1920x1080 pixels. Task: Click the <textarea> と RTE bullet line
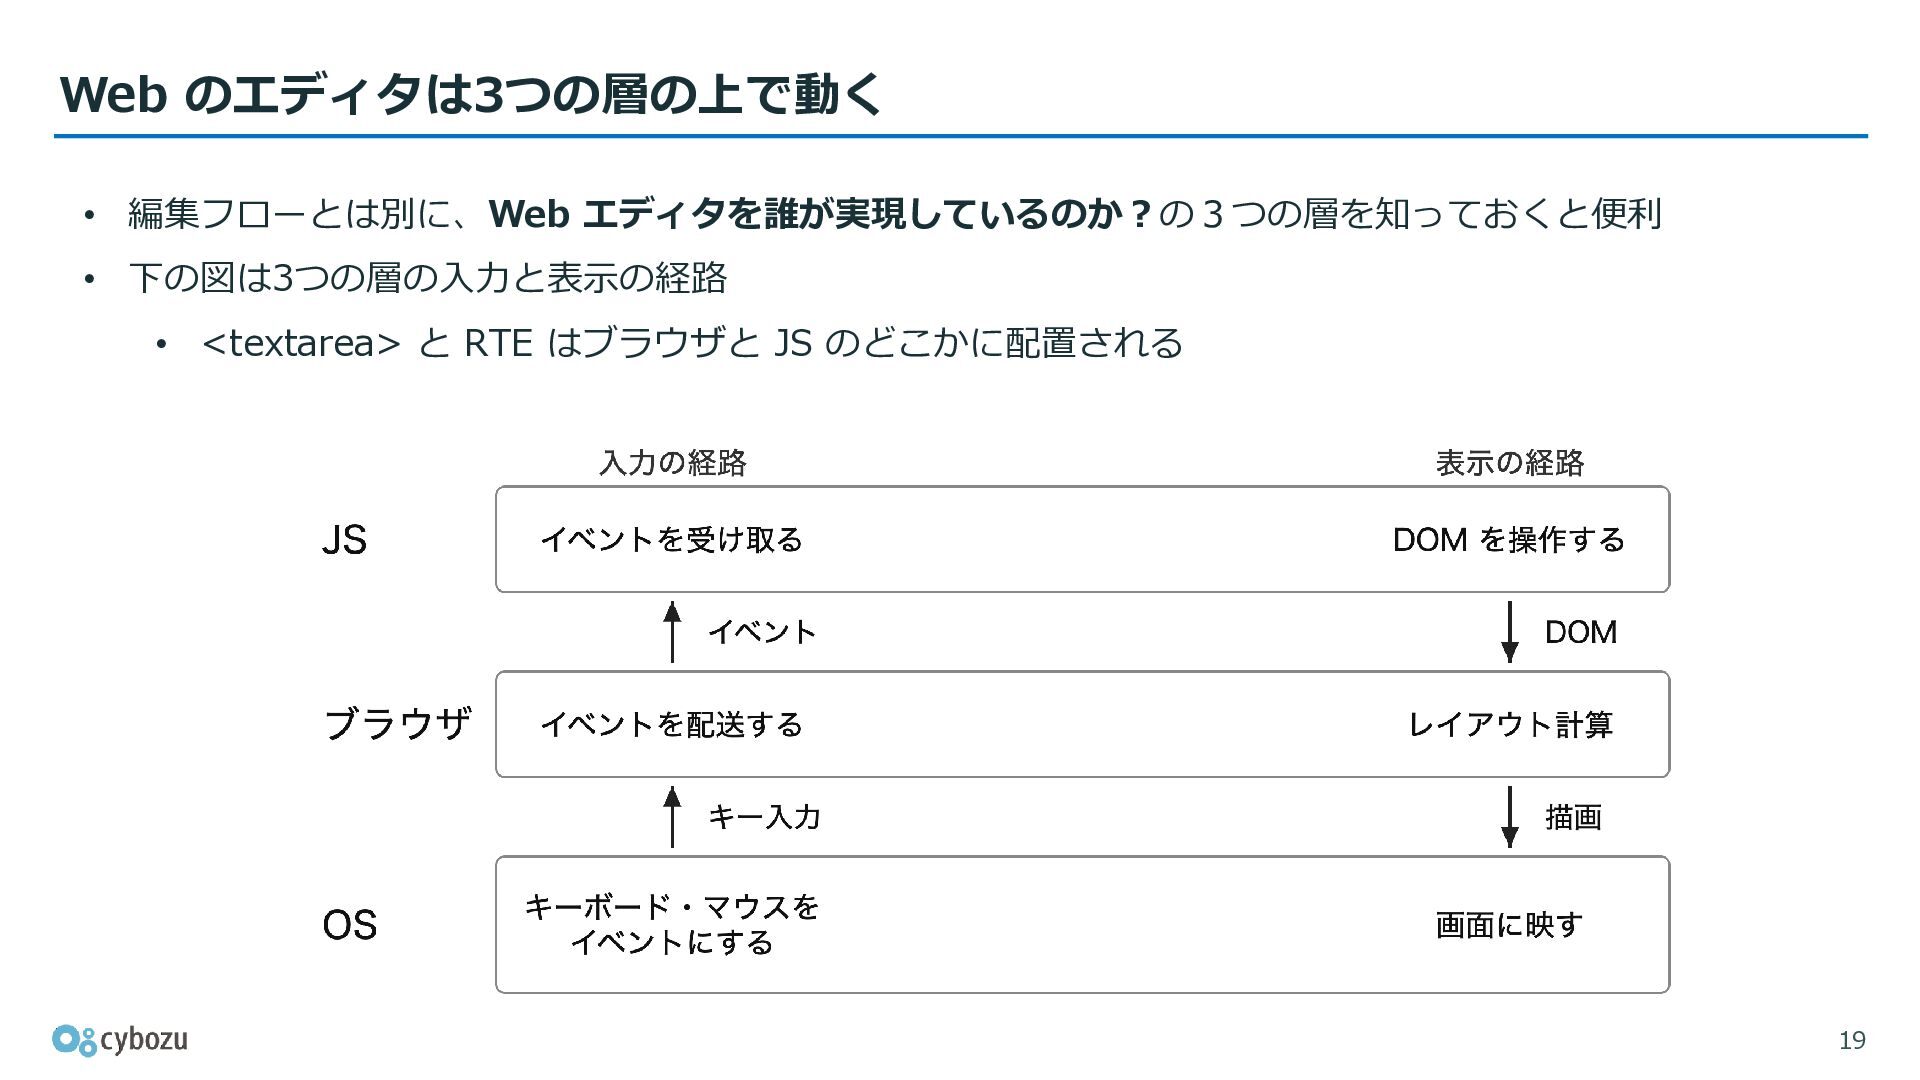pos(692,343)
